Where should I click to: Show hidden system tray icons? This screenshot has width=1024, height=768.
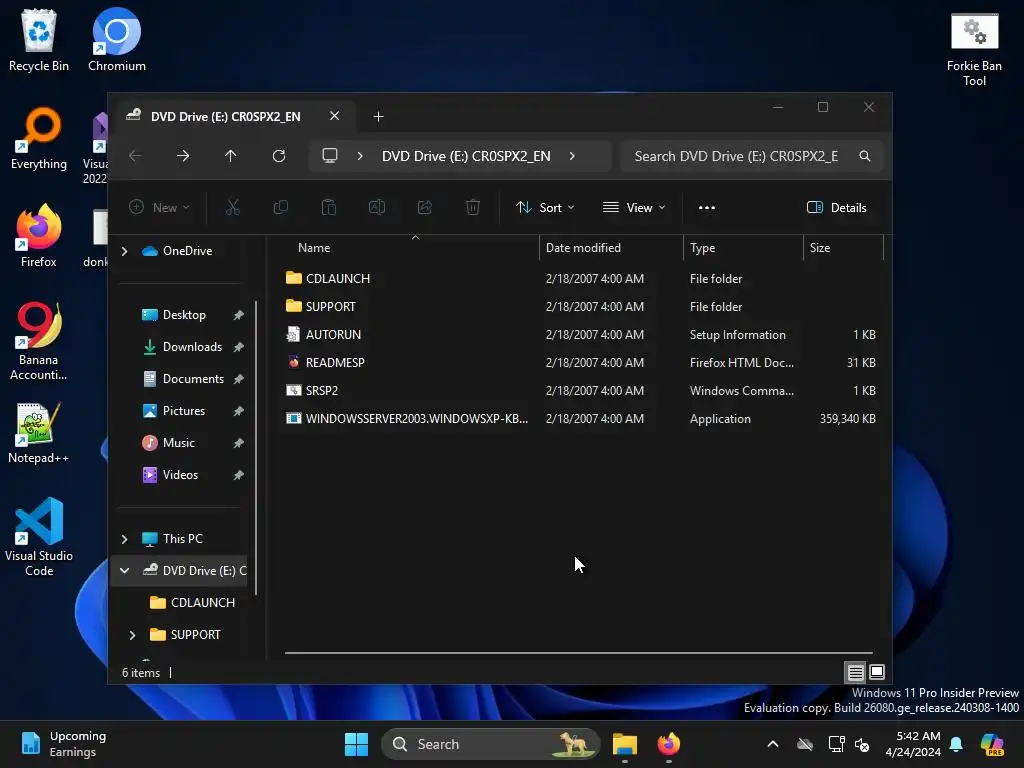[x=773, y=744]
